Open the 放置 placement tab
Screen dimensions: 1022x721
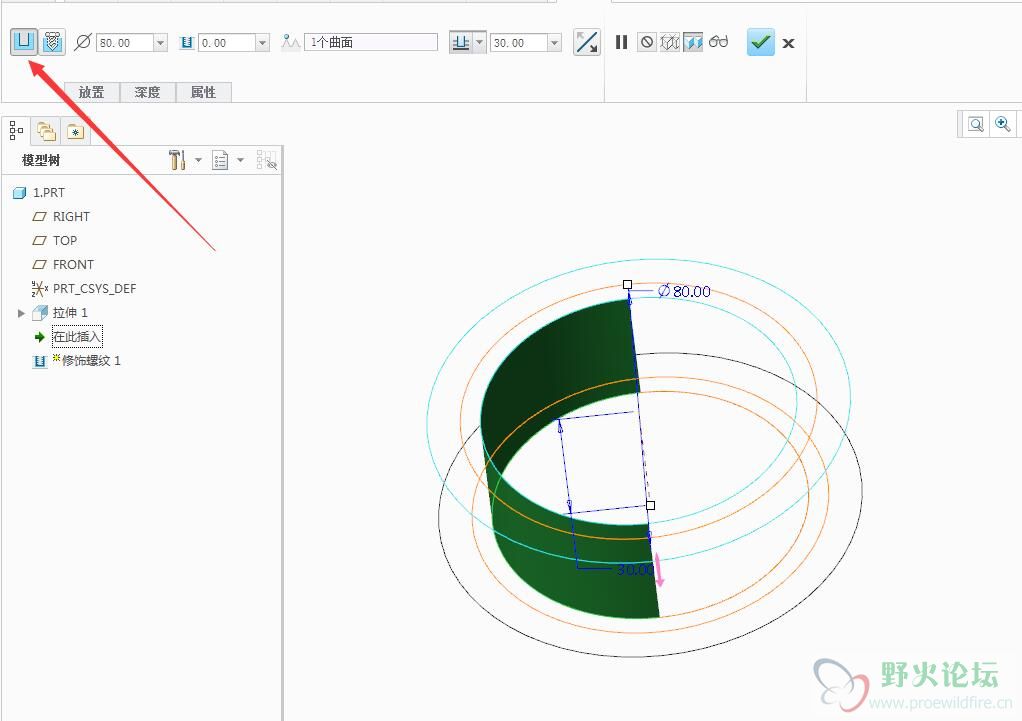pyautogui.click(x=91, y=93)
